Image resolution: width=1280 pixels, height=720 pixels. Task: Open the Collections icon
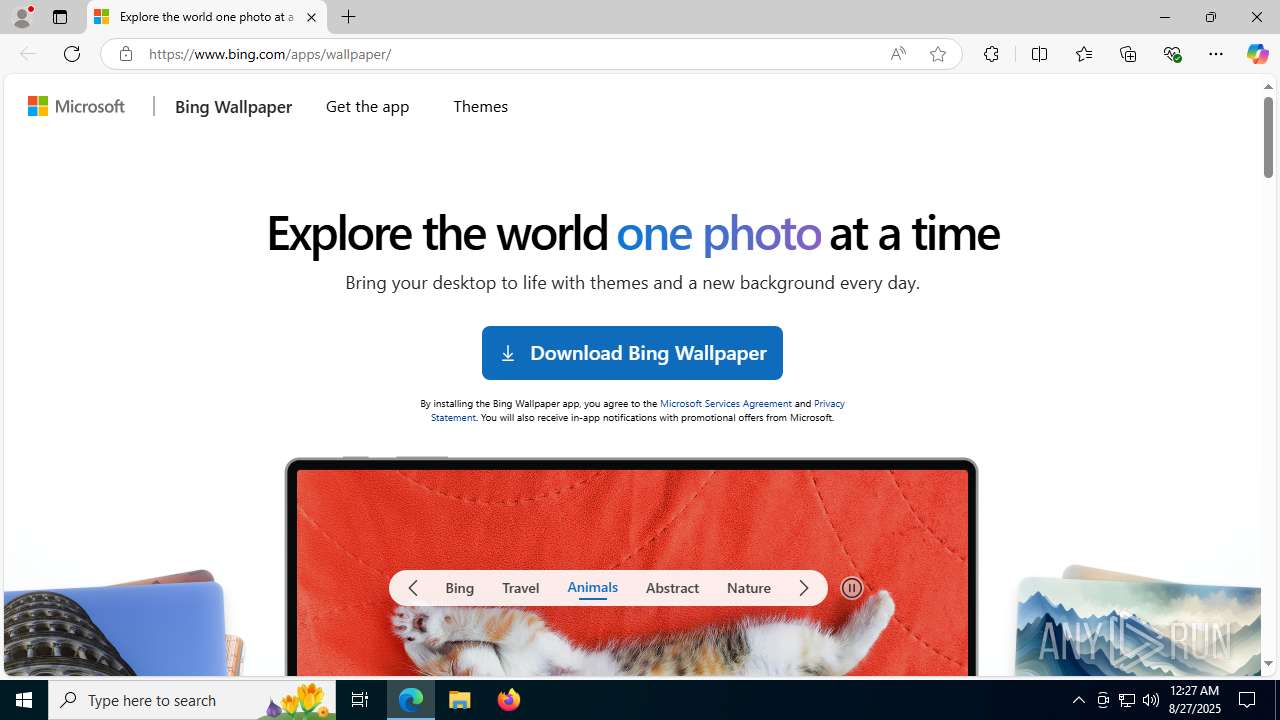[x=1128, y=54]
